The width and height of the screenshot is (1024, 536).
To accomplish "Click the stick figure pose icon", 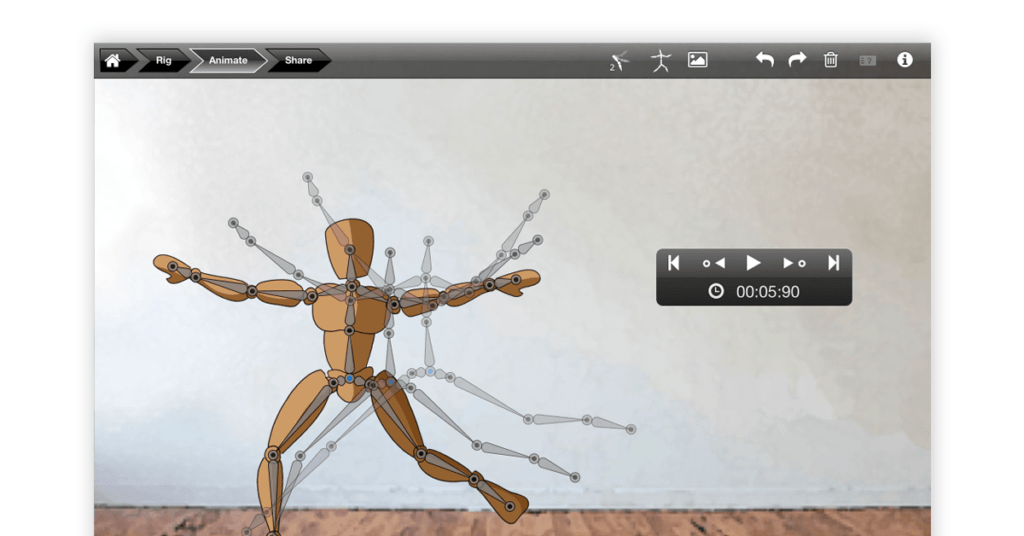I will point(661,61).
